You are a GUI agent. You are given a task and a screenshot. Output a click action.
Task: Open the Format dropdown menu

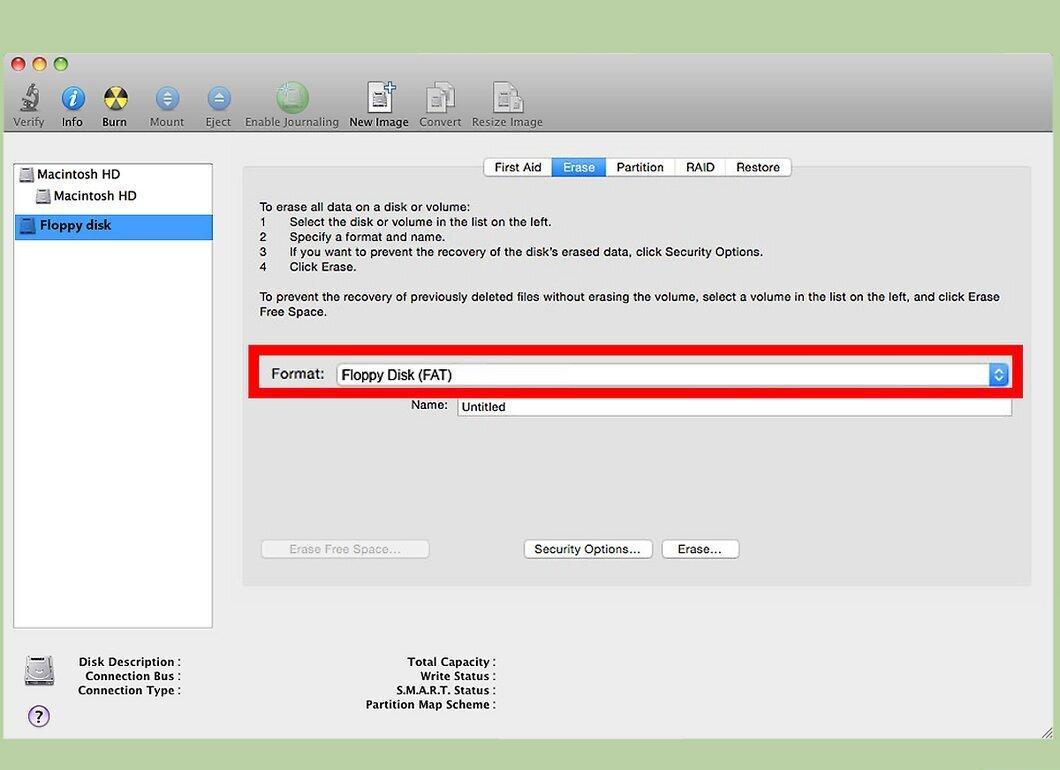[673, 375]
